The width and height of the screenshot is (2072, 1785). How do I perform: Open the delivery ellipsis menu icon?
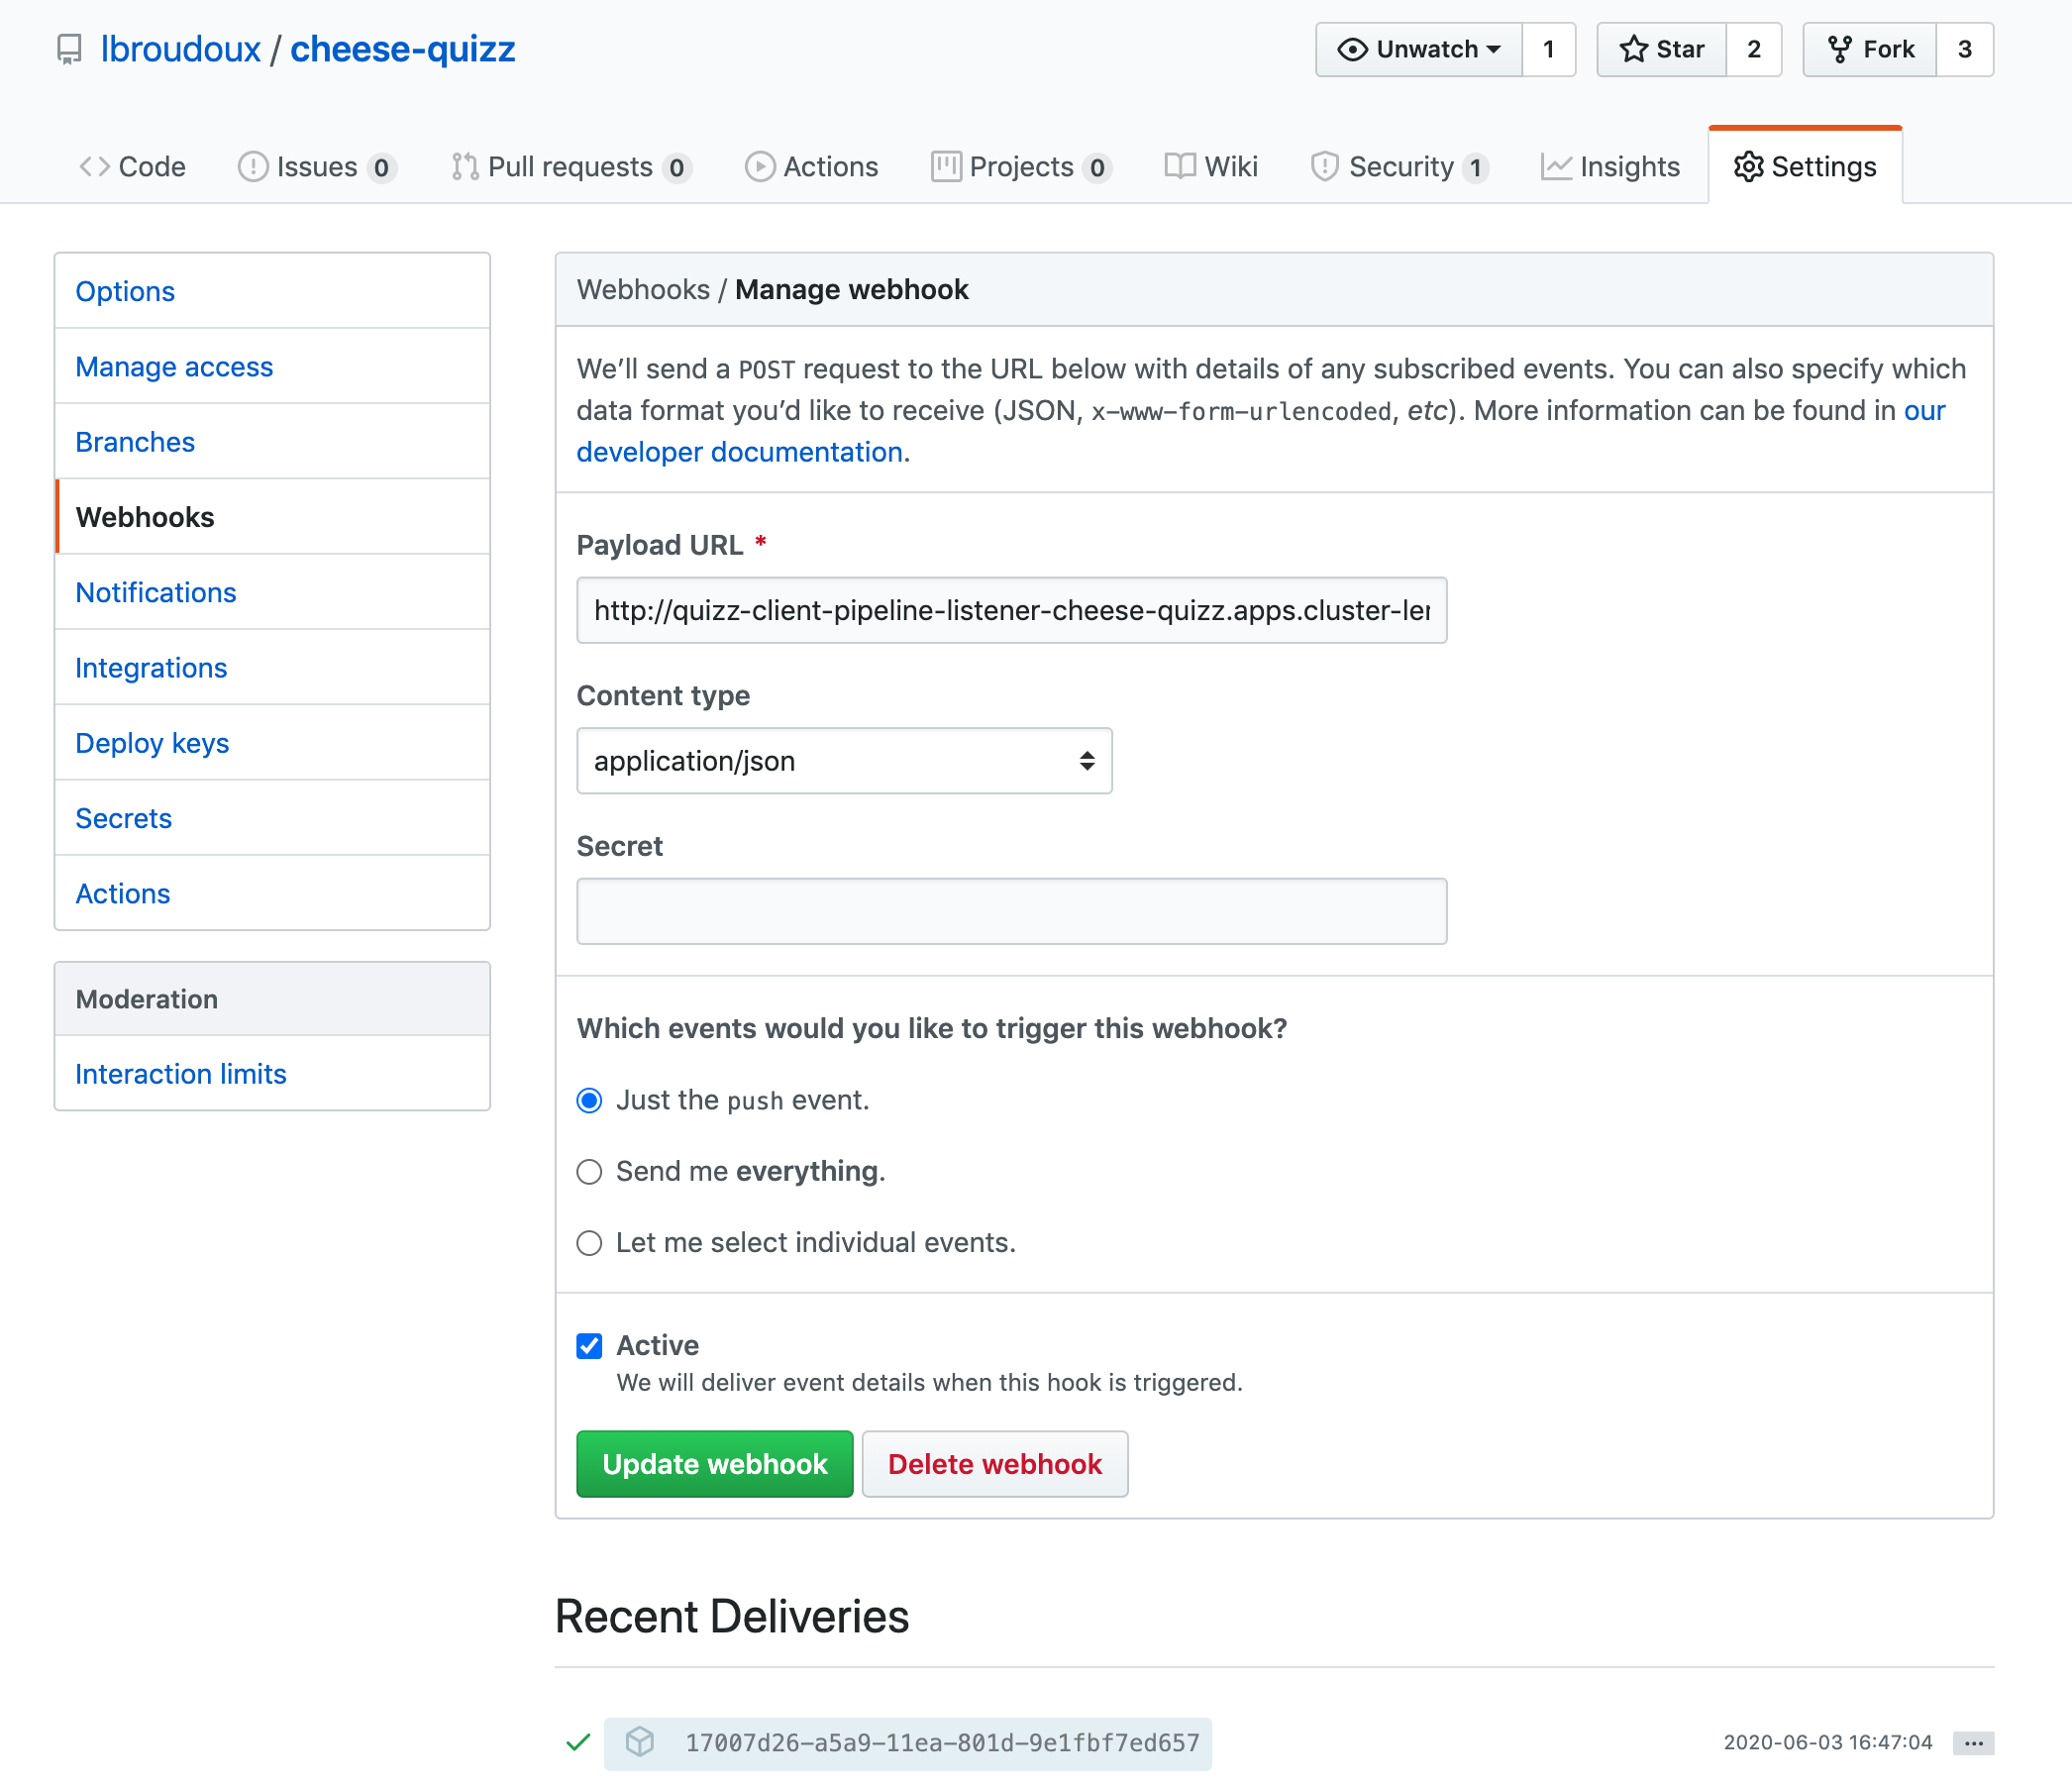click(x=1972, y=1742)
